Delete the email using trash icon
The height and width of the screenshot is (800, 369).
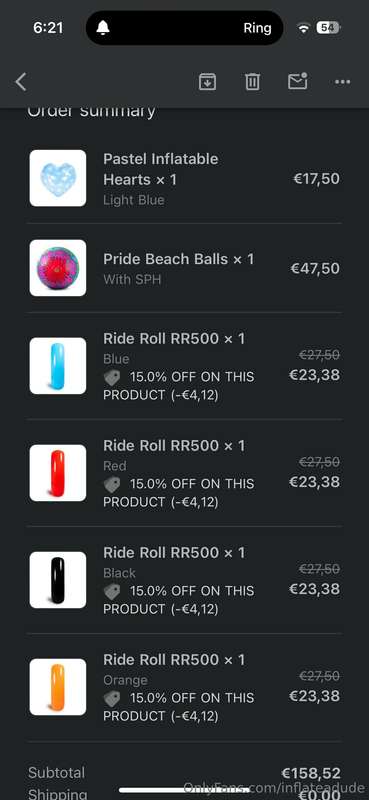pos(253,82)
